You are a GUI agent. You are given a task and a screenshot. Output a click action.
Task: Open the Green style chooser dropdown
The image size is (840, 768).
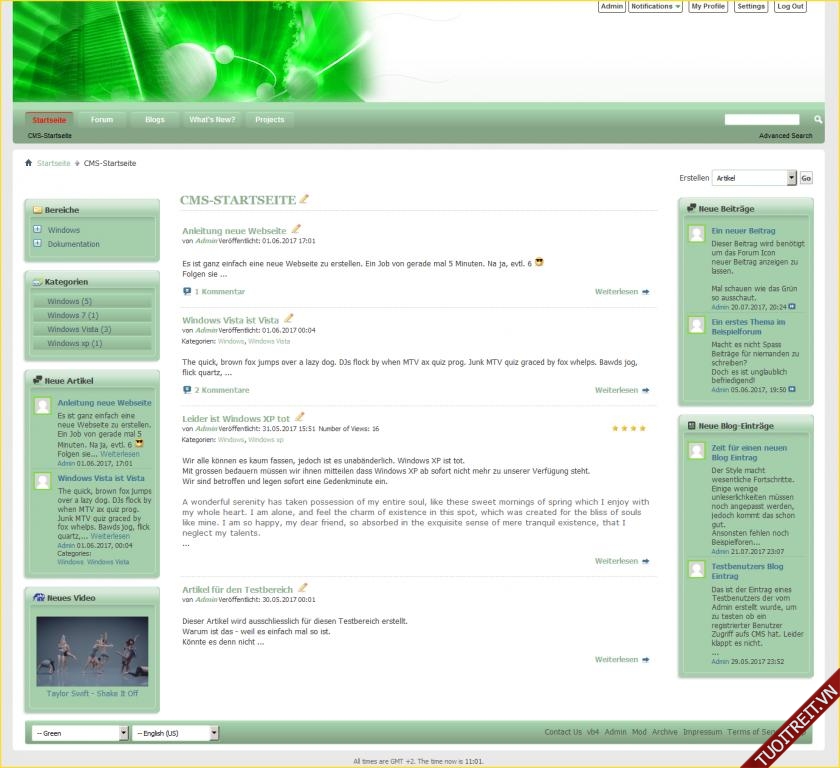[124, 733]
